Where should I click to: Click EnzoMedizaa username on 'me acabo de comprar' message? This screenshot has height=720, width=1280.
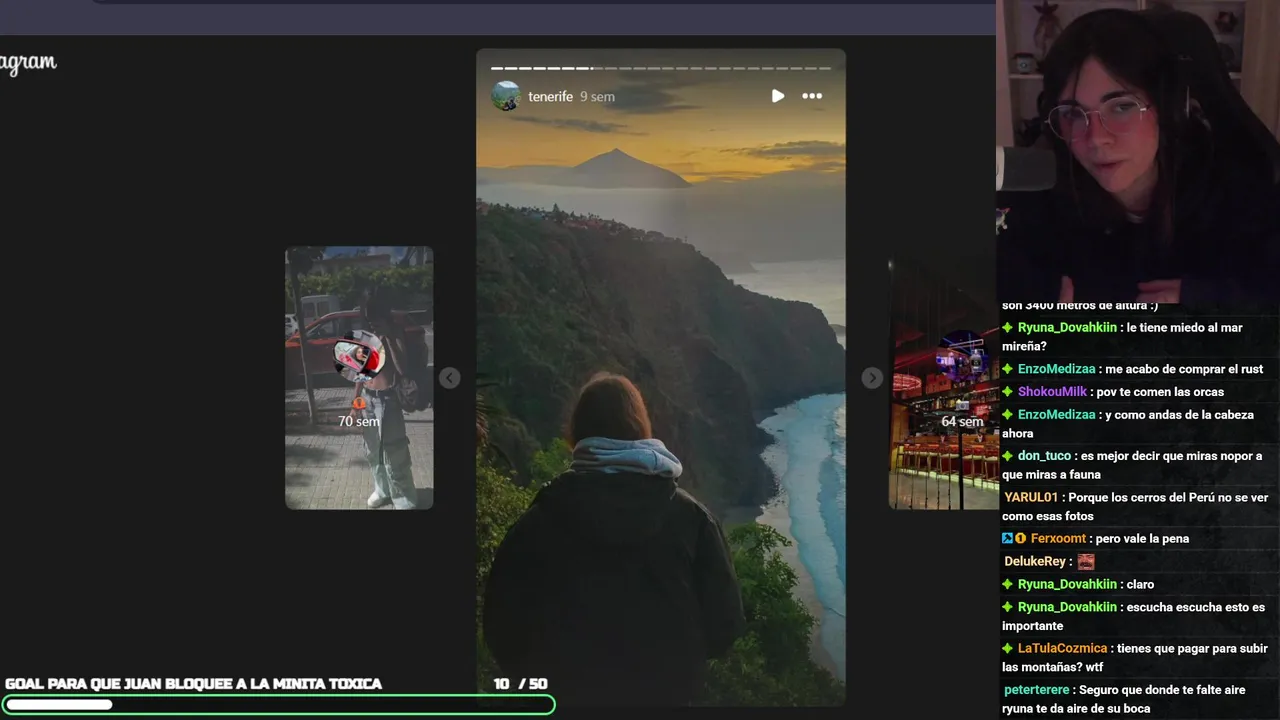click(1056, 369)
